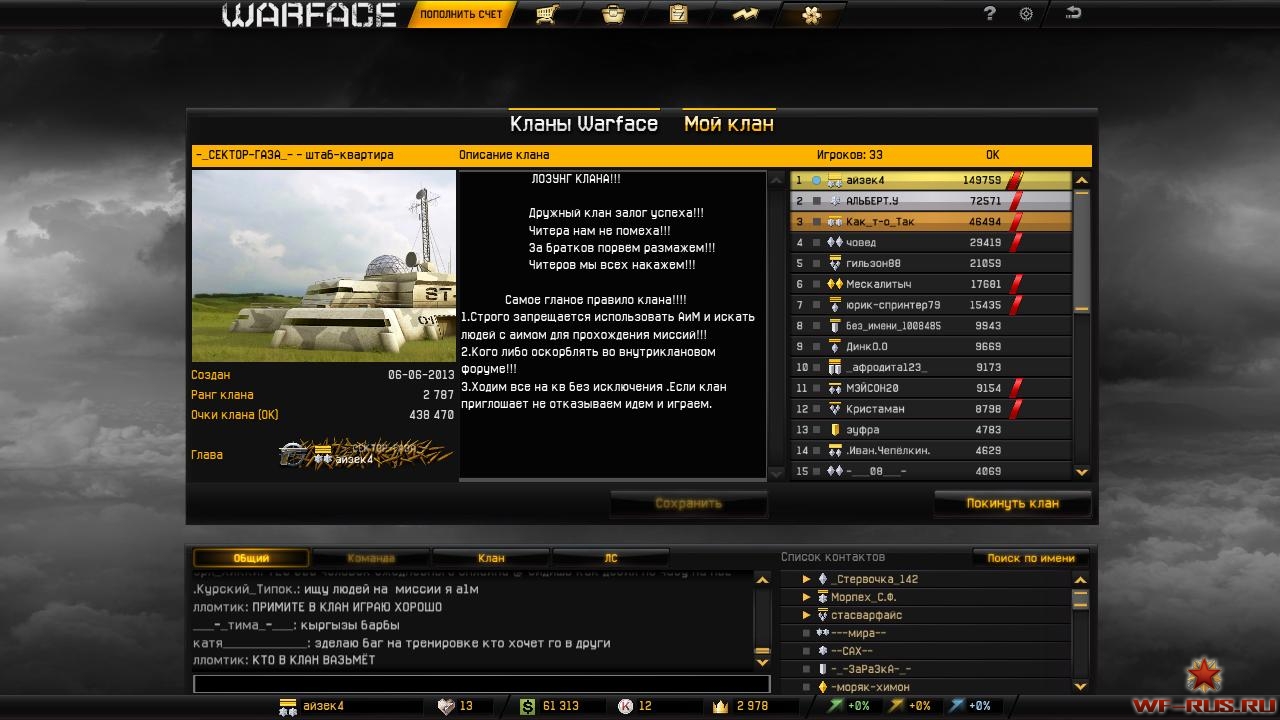The height and width of the screenshot is (720, 1280).
Task: Expand contact _Стервочка_142
Action: (x=807, y=579)
